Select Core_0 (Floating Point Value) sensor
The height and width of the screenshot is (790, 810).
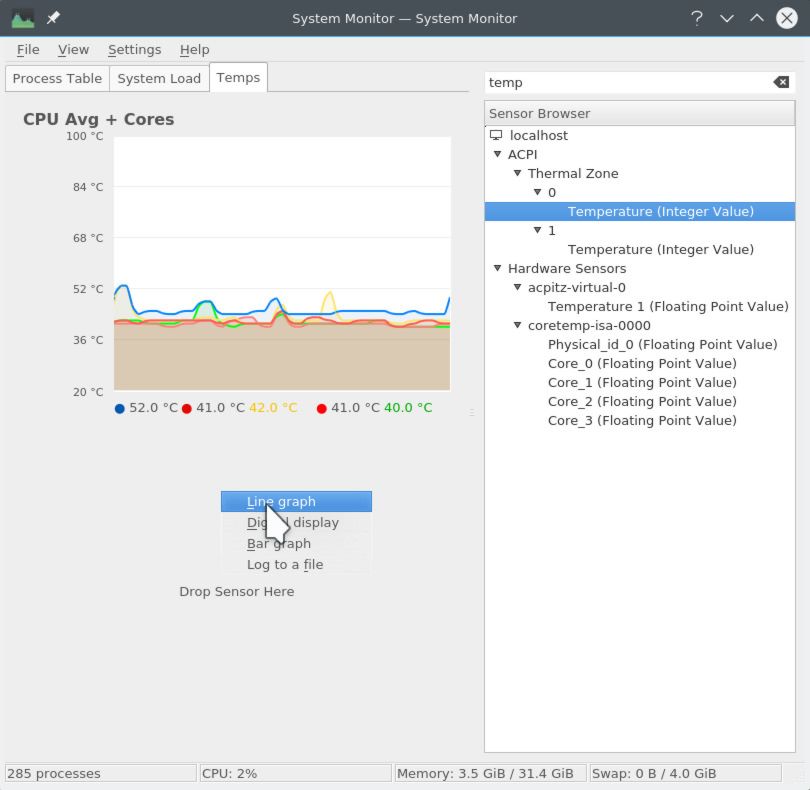tap(642, 364)
